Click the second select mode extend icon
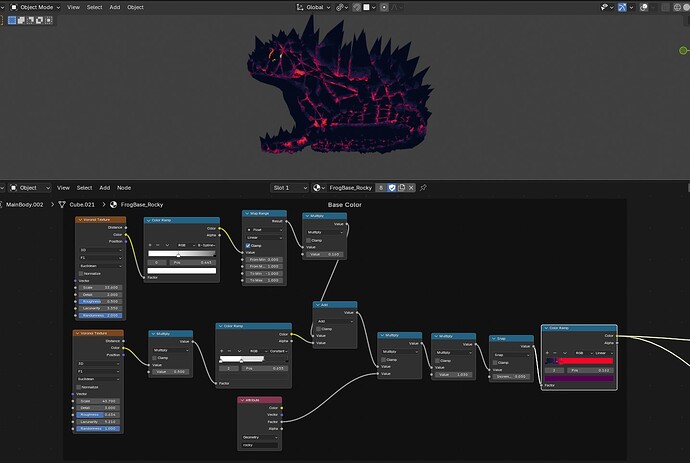The height and width of the screenshot is (463, 690). pyautogui.click(x=21, y=20)
